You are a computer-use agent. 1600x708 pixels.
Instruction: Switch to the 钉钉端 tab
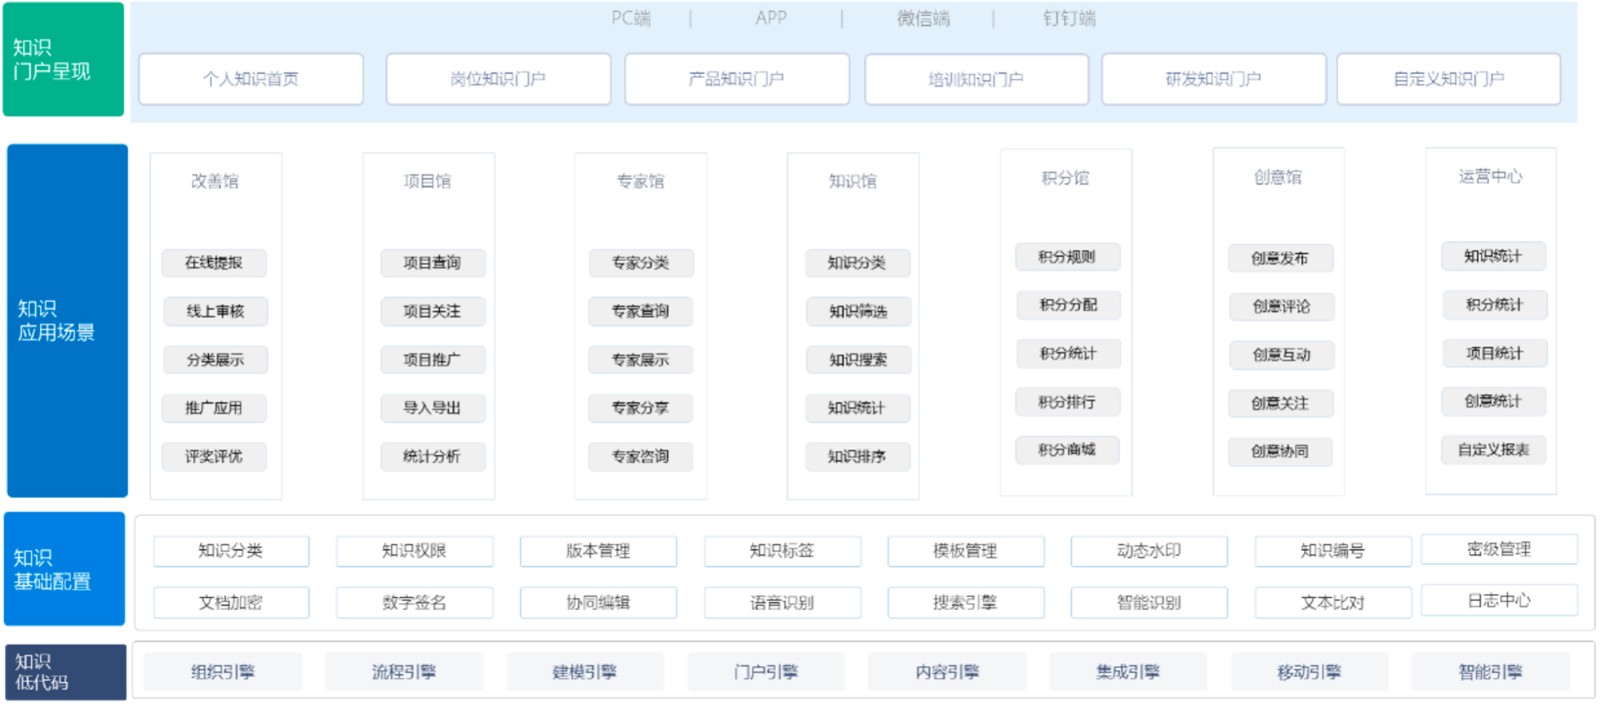[1069, 18]
